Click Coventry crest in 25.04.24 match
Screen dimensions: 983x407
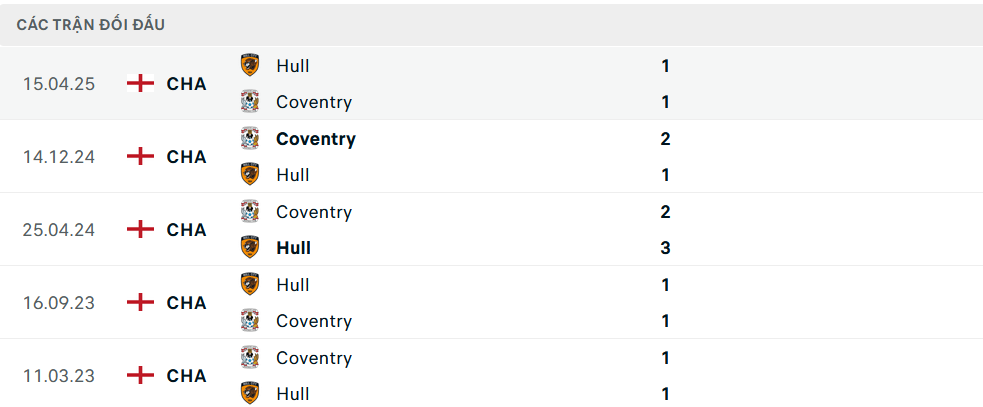(250, 211)
